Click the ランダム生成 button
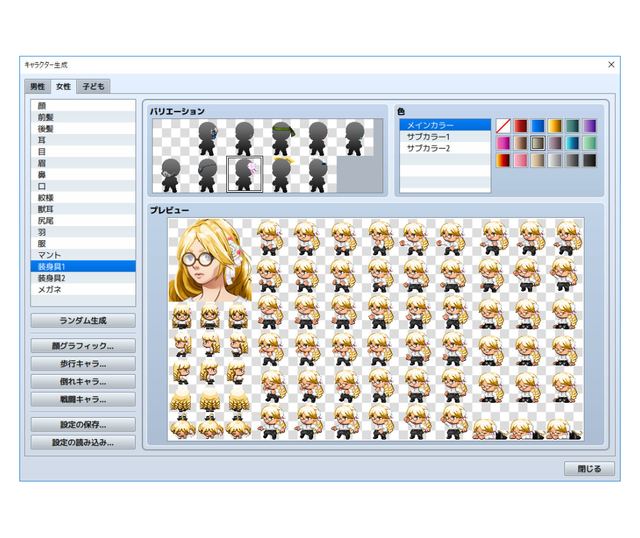The image size is (640, 538). (83, 320)
